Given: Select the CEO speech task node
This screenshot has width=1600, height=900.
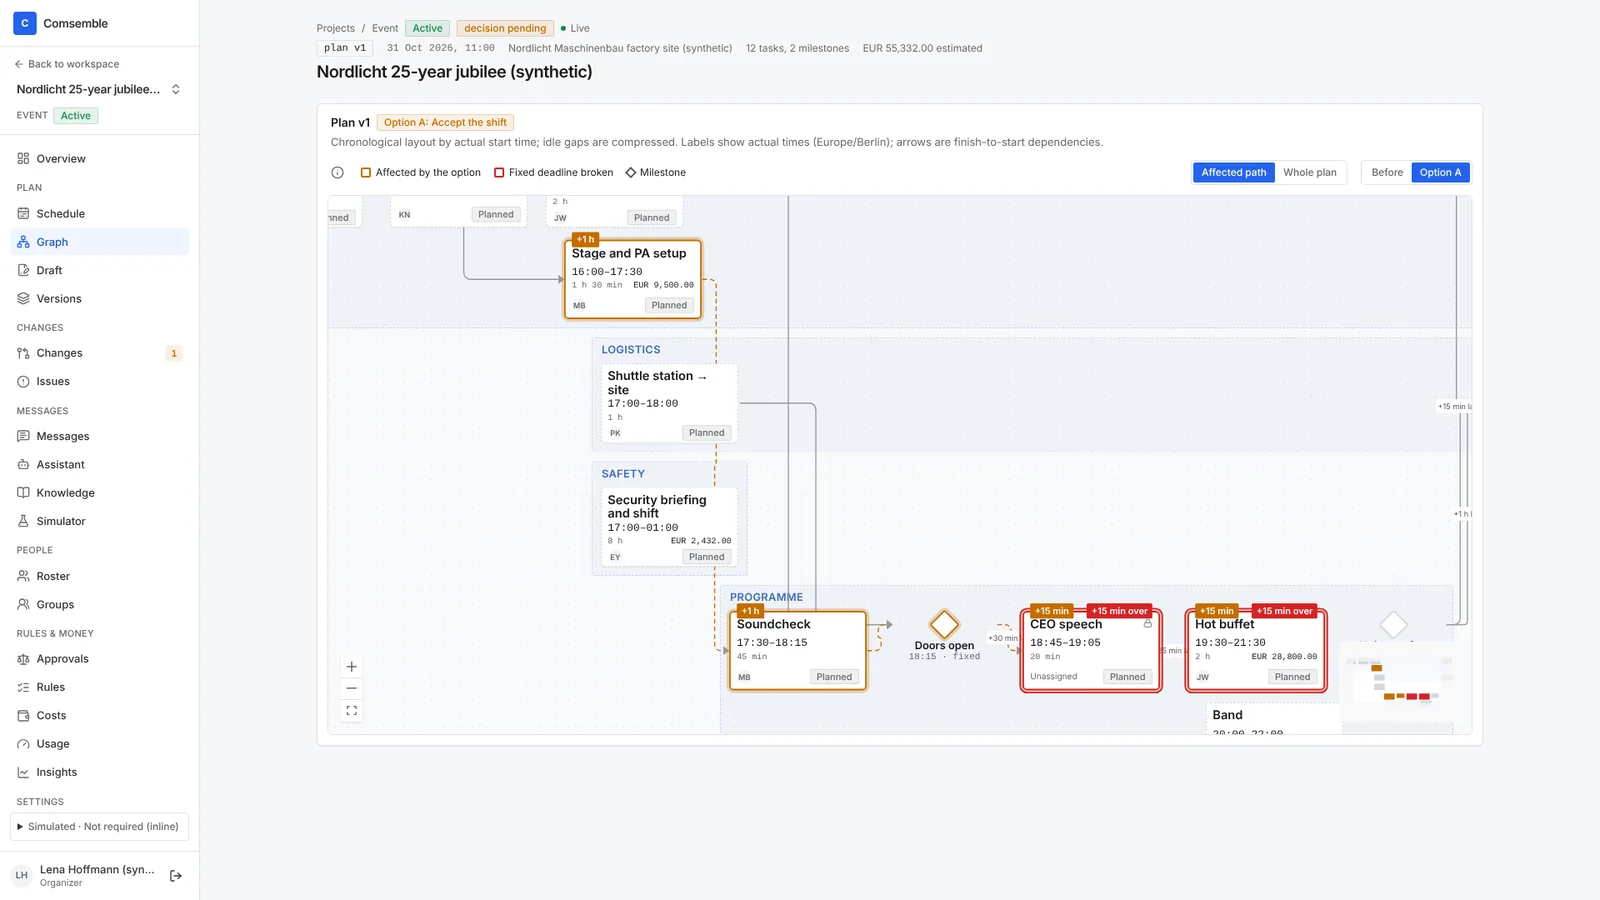Looking at the screenshot, I should click(1091, 650).
